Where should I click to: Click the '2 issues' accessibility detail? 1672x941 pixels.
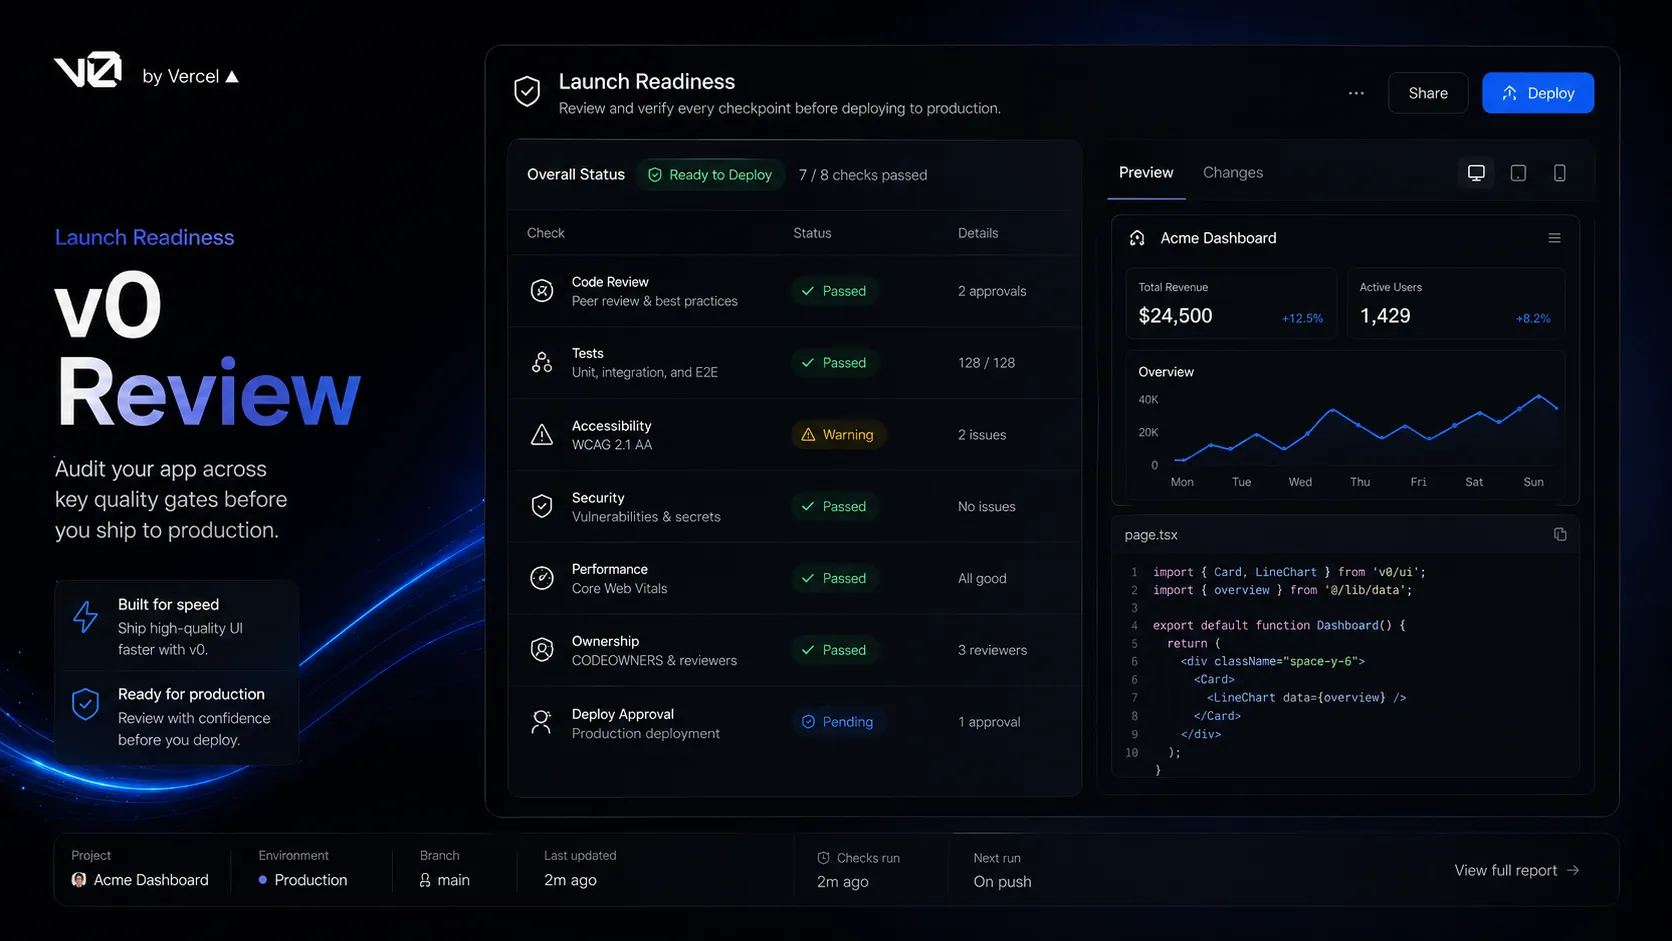[x=982, y=435]
